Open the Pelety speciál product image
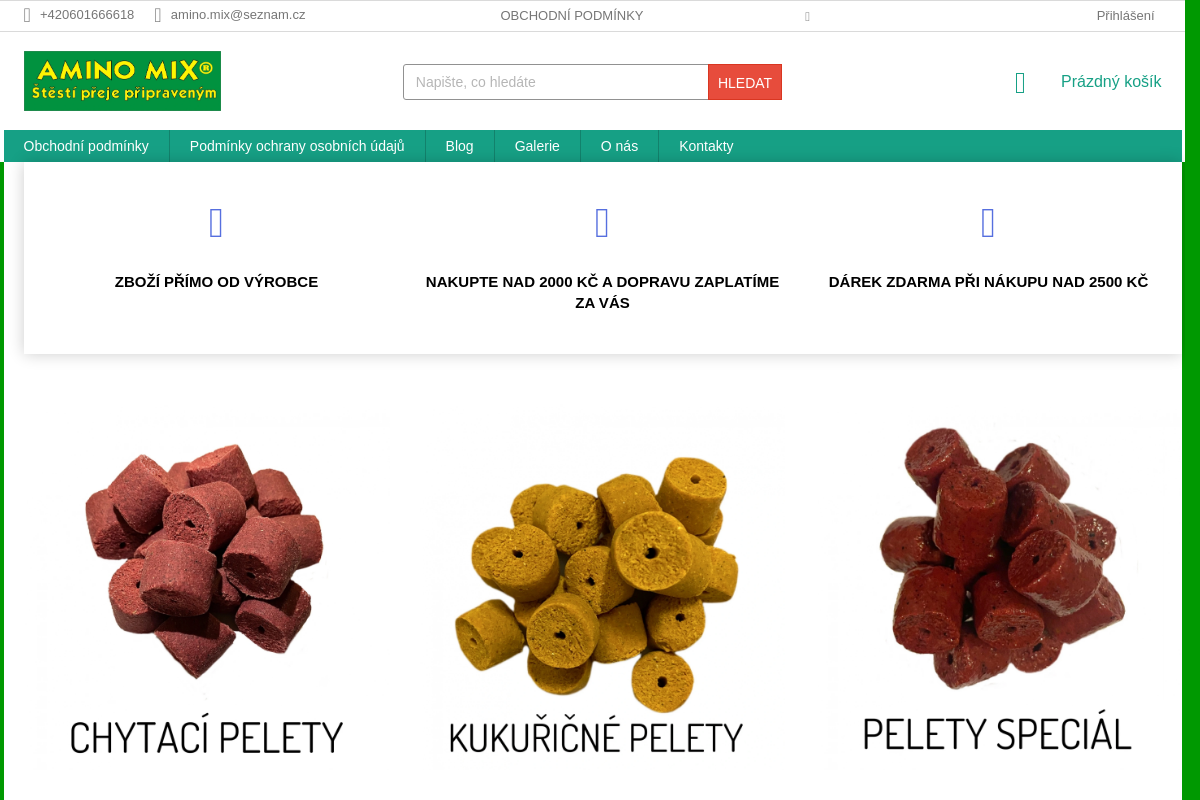The width and height of the screenshot is (1200, 800). tap(997, 590)
